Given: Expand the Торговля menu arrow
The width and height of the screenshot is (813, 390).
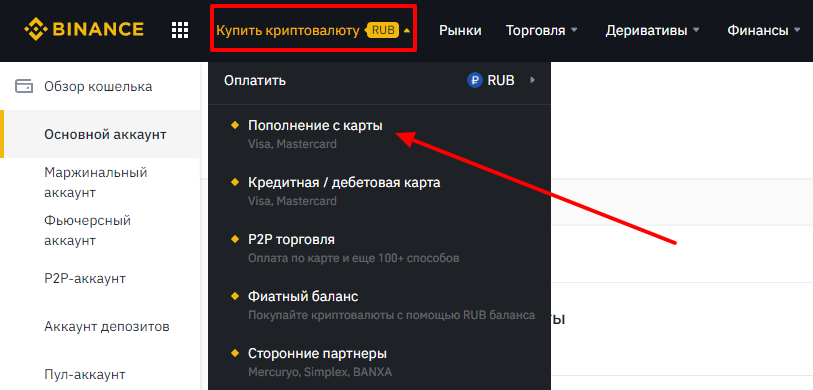Looking at the screenshot, I should 574,30.
